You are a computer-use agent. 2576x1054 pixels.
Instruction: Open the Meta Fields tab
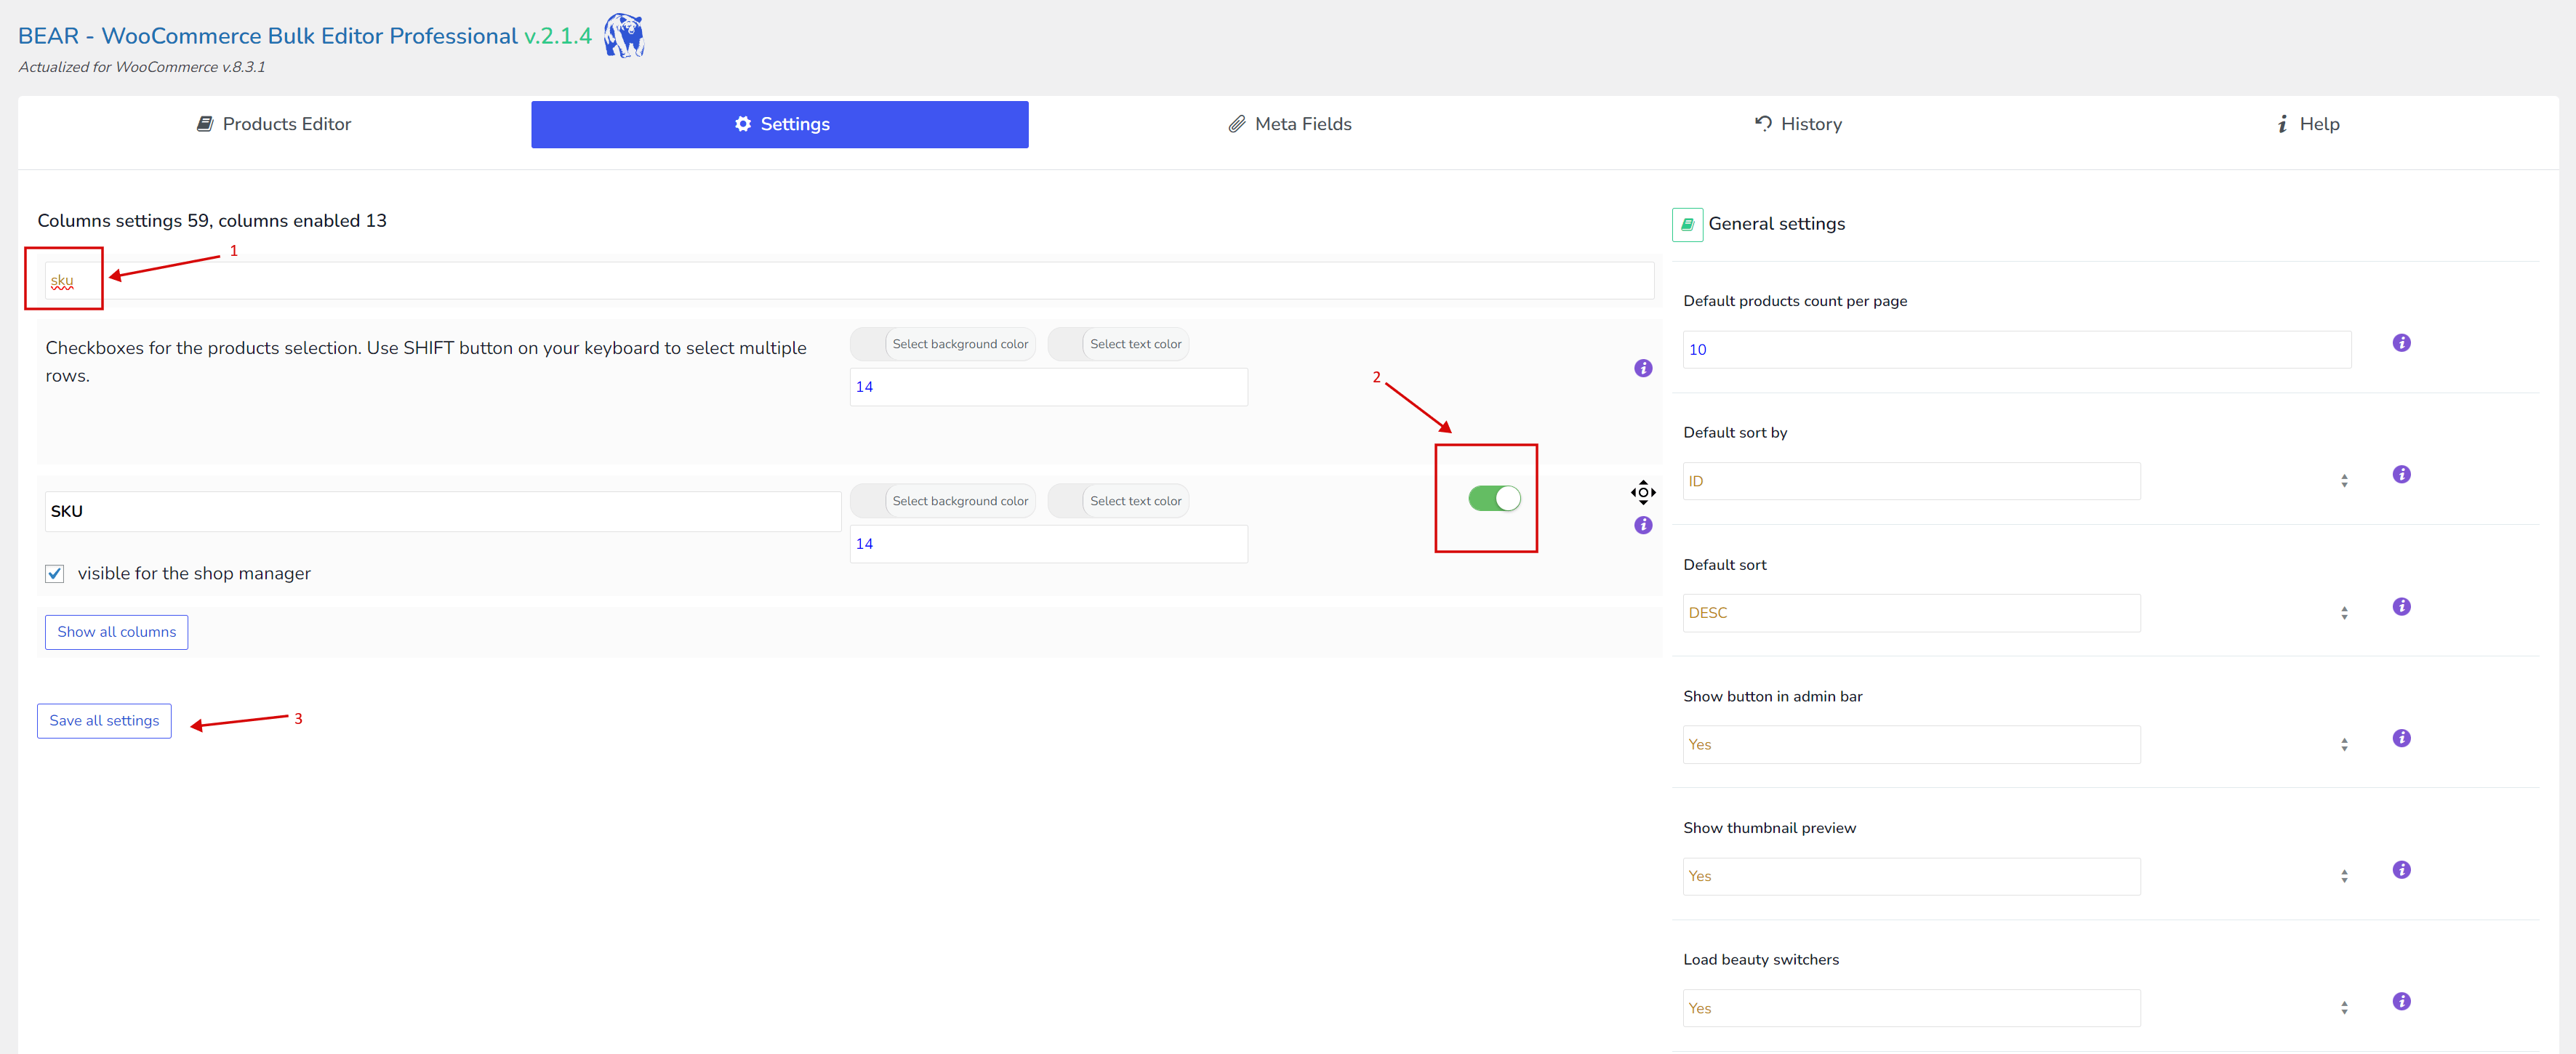click(1290, 124)
